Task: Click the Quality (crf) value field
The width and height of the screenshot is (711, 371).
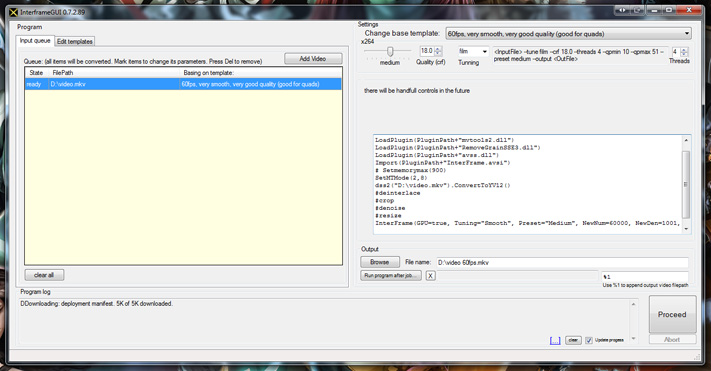Action: pyautogui.click(x=427, y=51)
